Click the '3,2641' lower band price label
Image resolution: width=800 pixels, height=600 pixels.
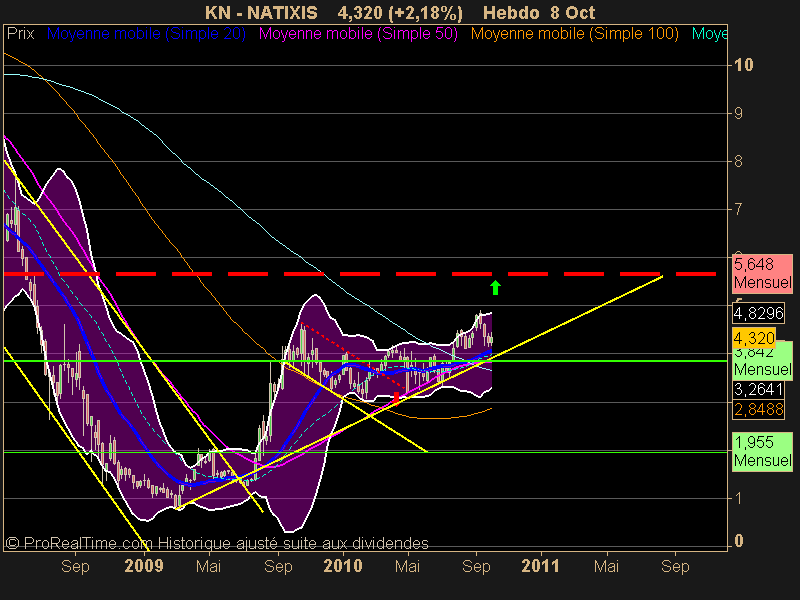(x=758, y=389)
